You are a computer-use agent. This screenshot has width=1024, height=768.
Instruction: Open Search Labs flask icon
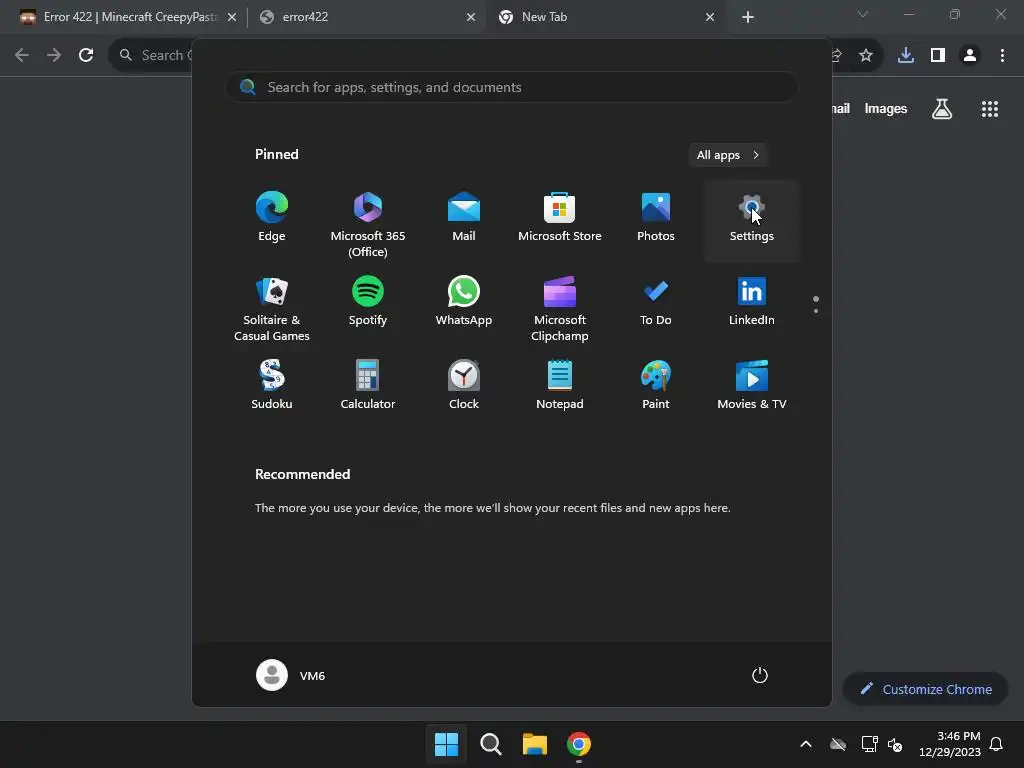click(x=942, y=108)
